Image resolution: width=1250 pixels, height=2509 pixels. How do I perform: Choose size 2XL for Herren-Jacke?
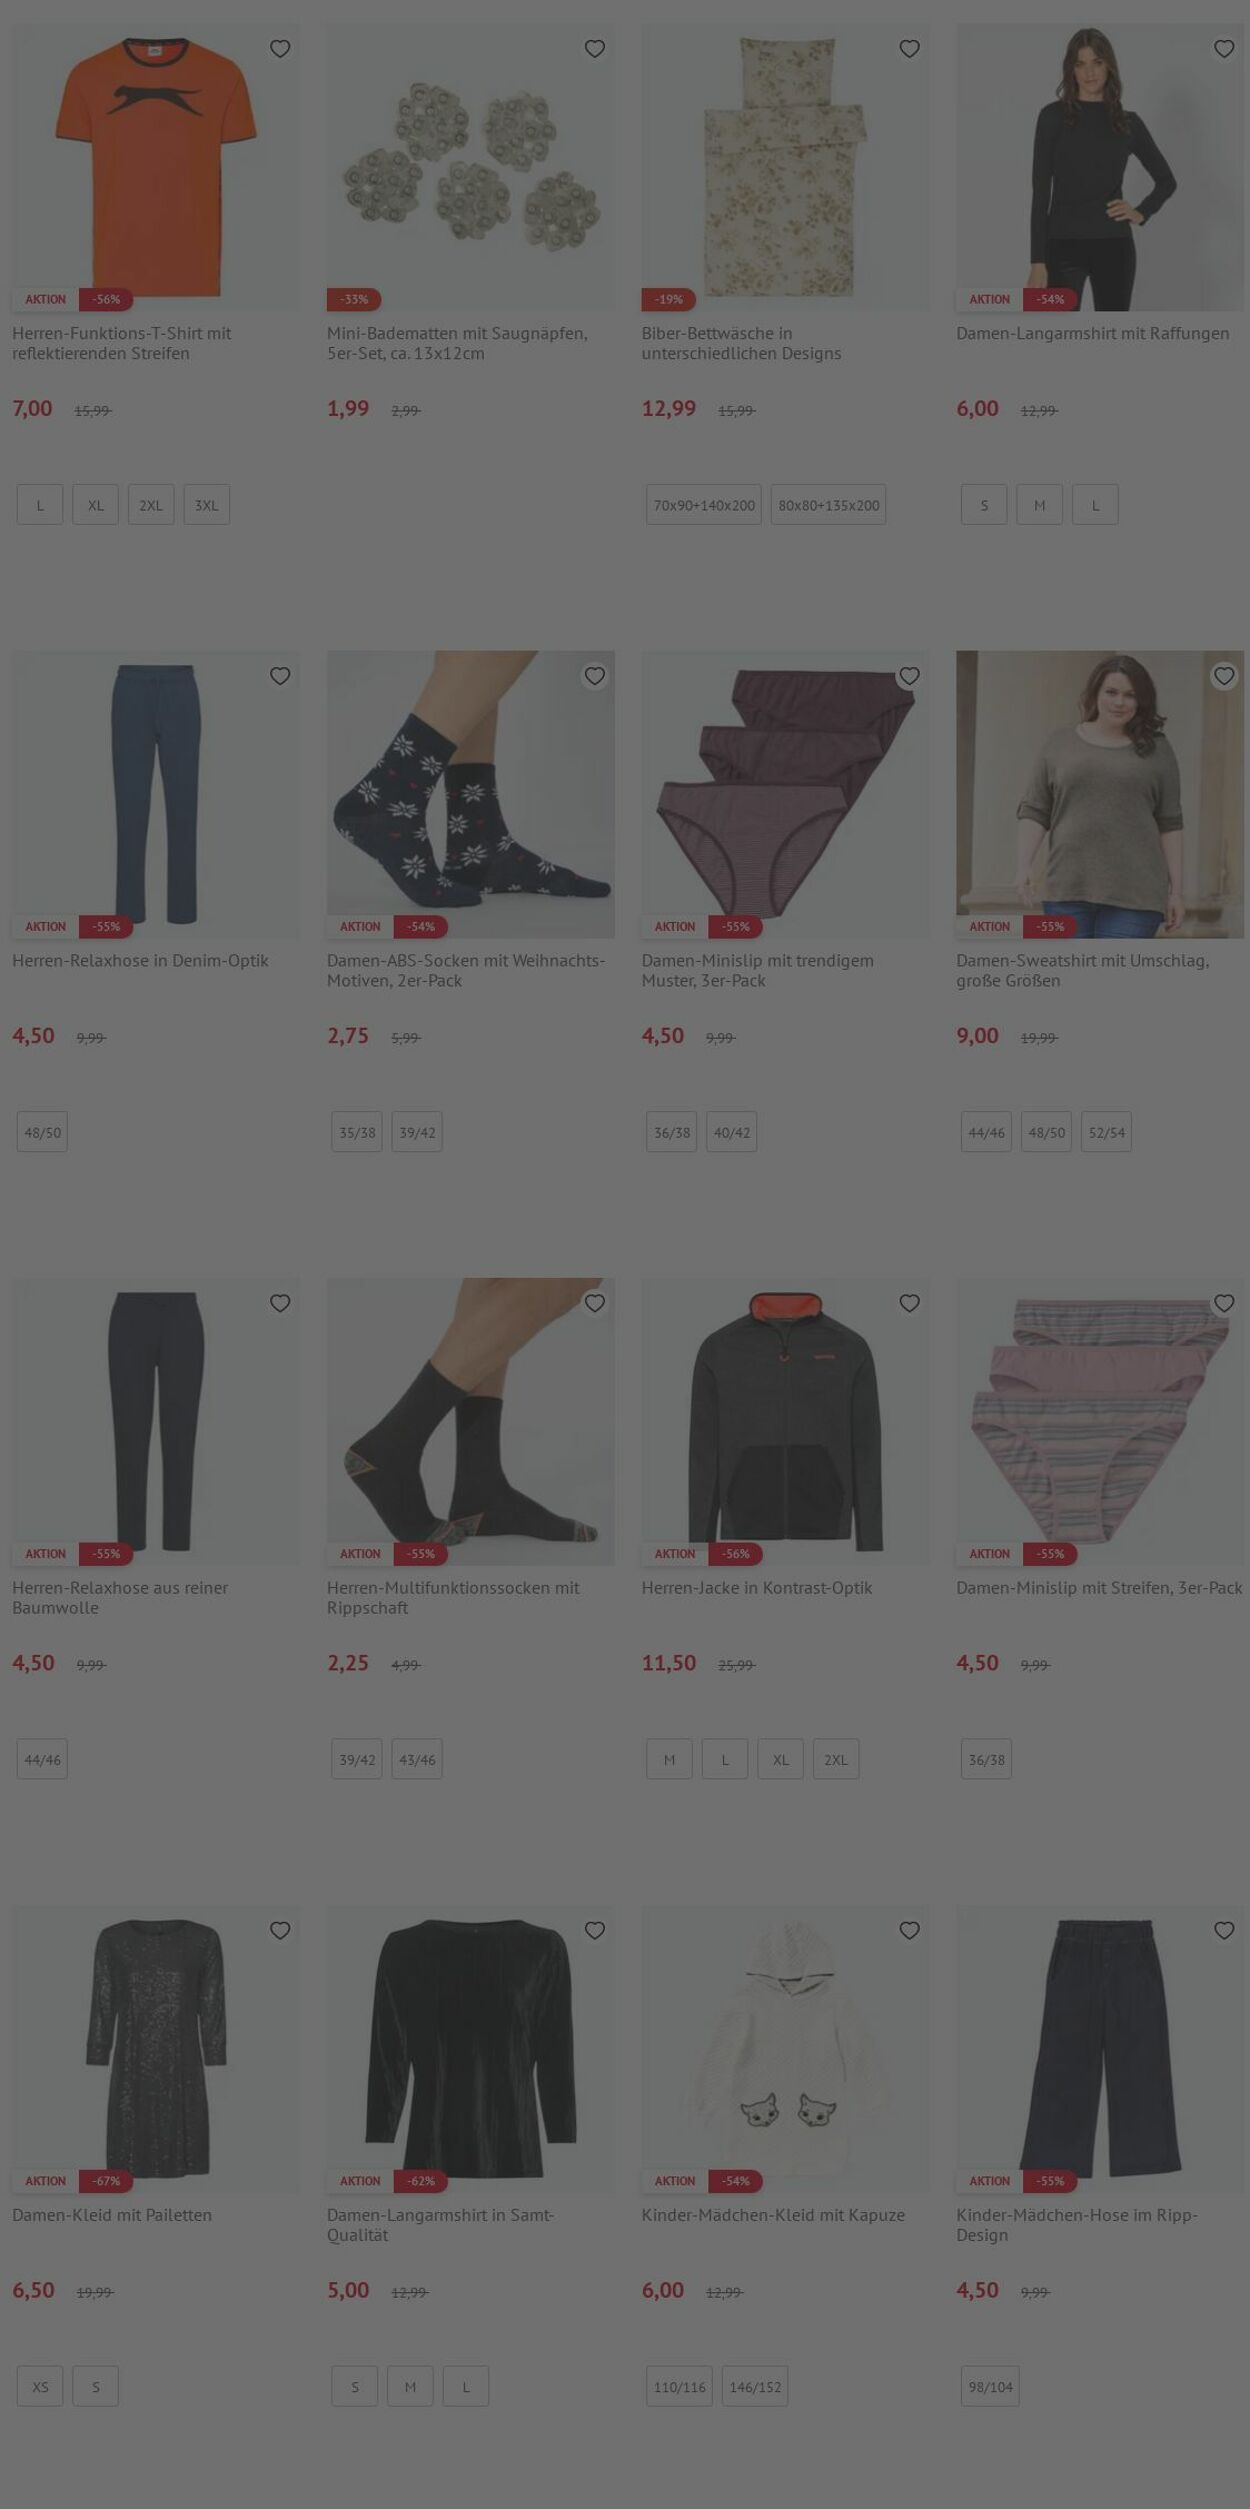836,1759
